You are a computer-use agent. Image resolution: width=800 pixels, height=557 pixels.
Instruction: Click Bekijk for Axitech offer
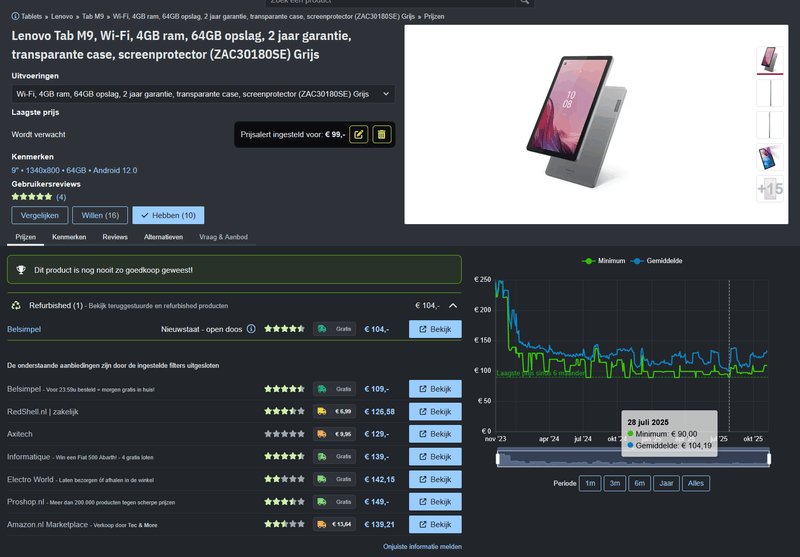tap(435, 434)
